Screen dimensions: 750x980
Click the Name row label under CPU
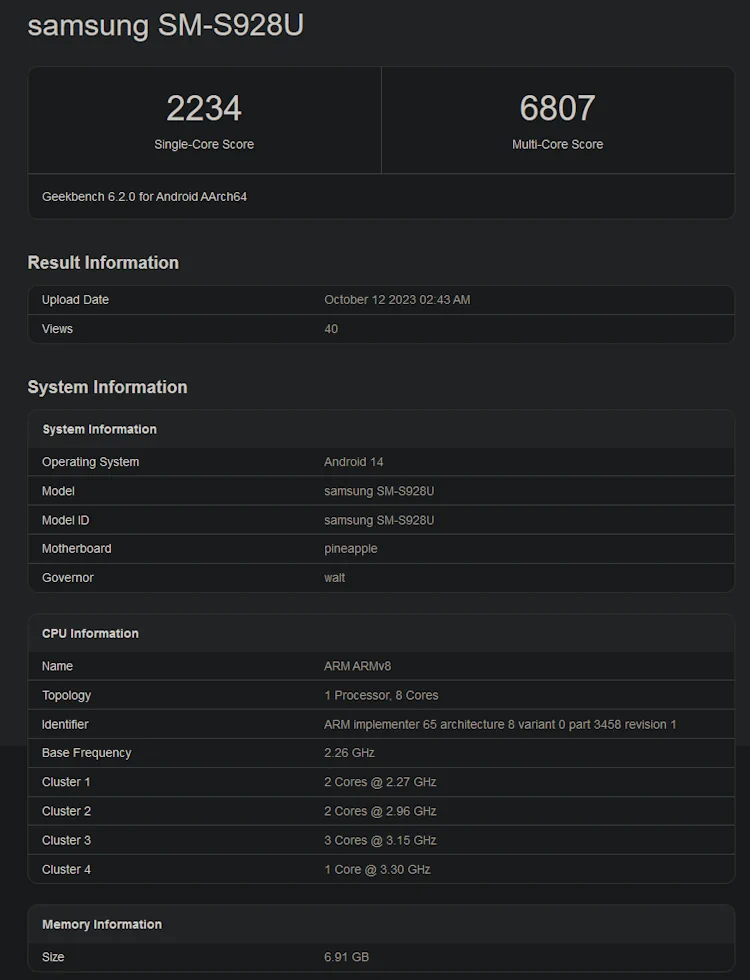click(x=57, y=666)
